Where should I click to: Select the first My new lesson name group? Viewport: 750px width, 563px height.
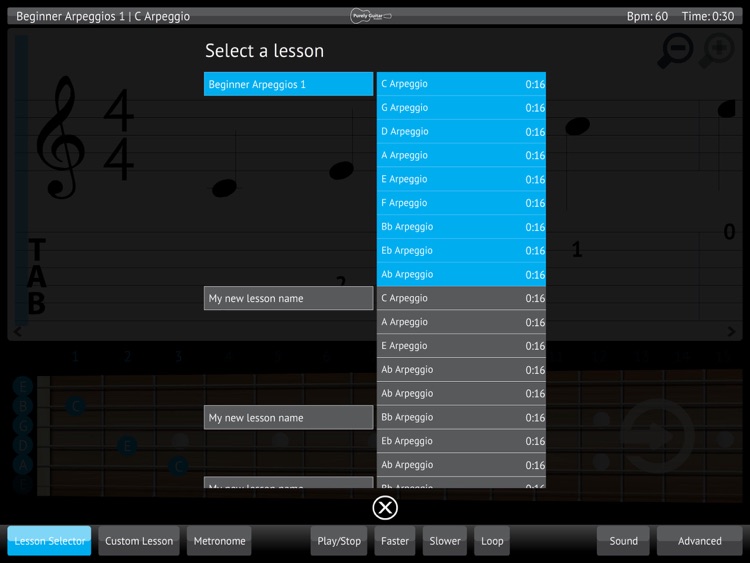click(x=288, y=298)
